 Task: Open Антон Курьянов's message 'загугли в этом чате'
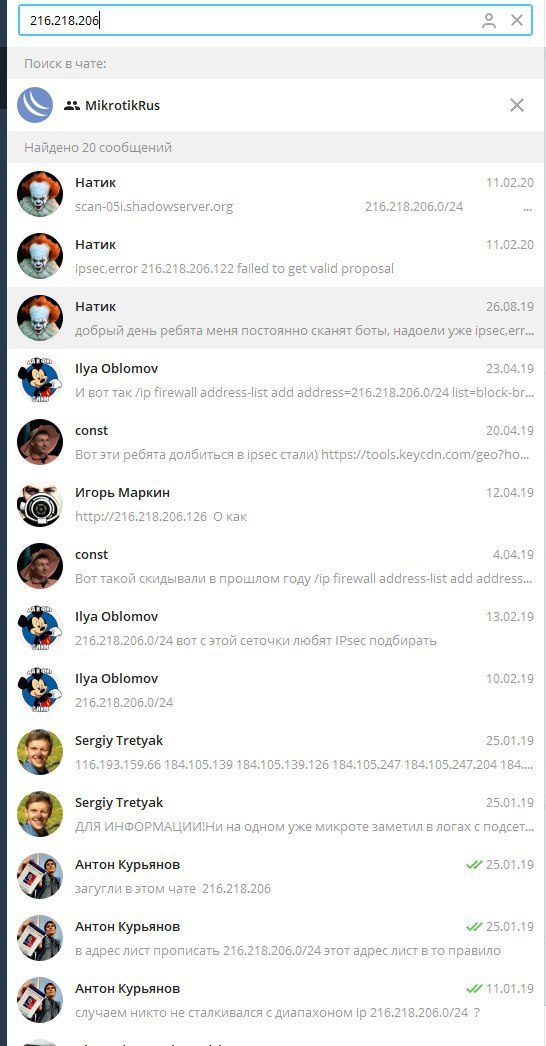(276, 877)
